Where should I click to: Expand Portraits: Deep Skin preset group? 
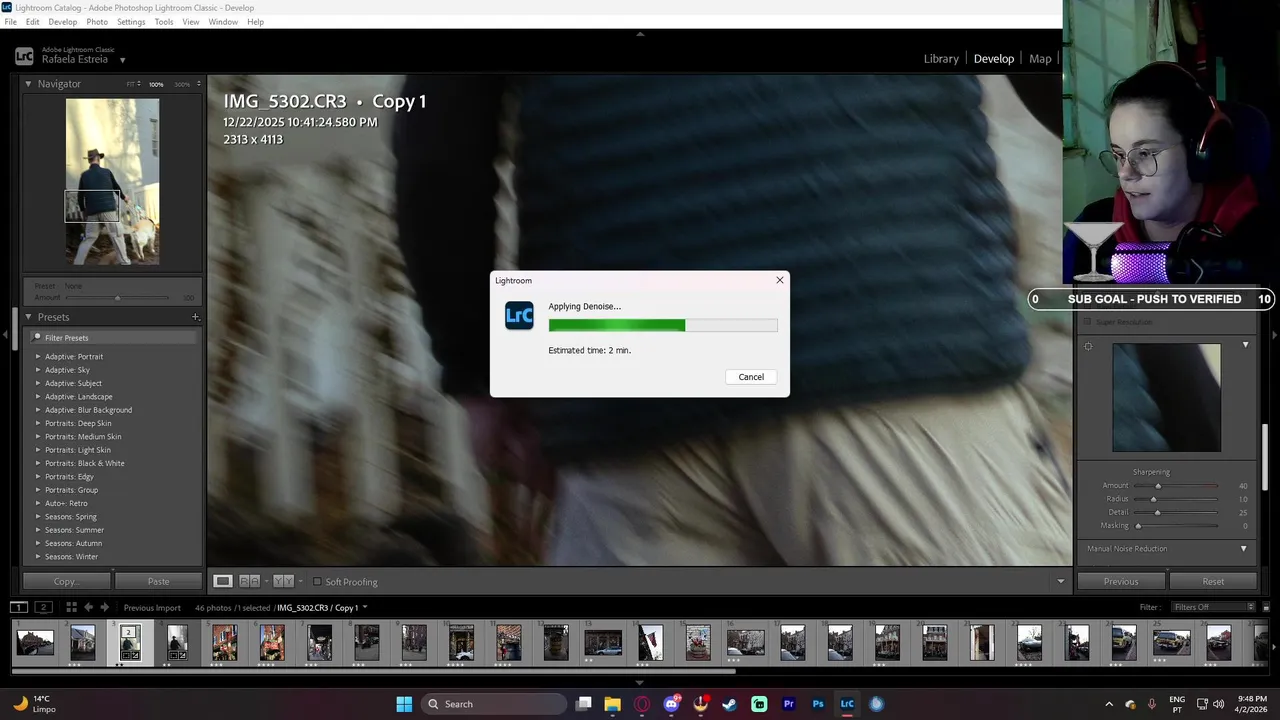tap(38, 423)
